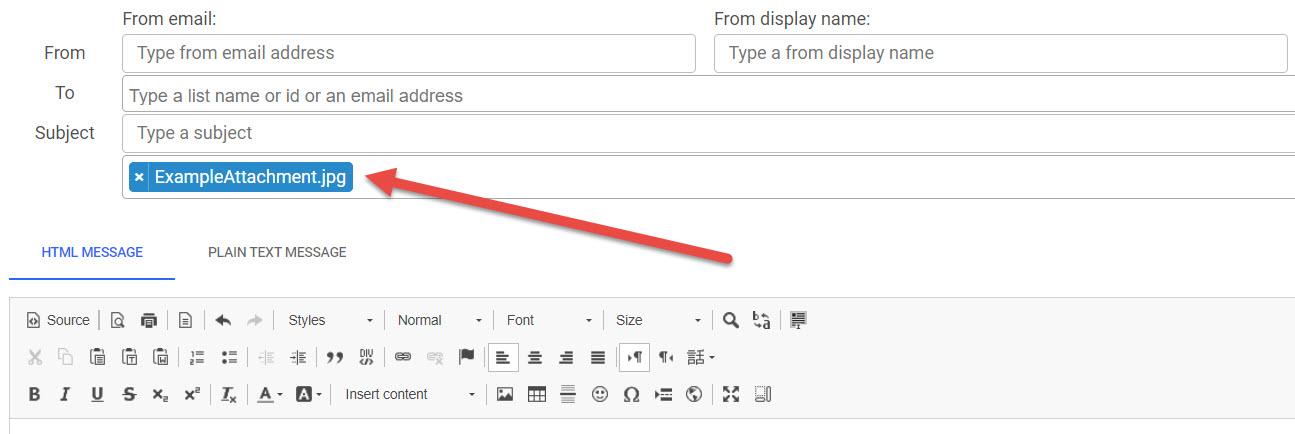Open the Styles dropdown
1295x434 pixels.
(329, 320)
